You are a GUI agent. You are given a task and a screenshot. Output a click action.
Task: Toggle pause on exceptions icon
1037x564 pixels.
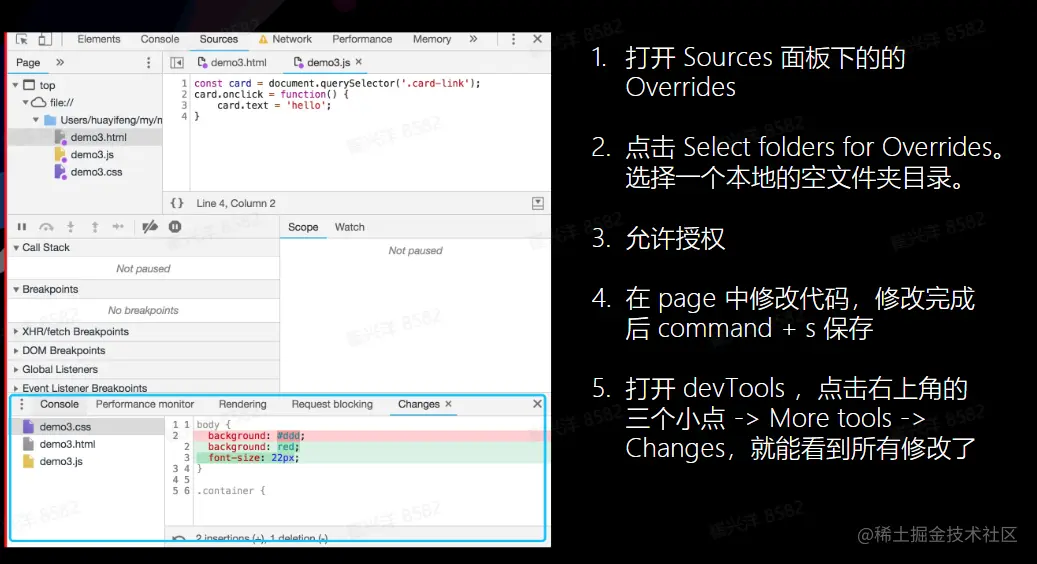[175, 227]
